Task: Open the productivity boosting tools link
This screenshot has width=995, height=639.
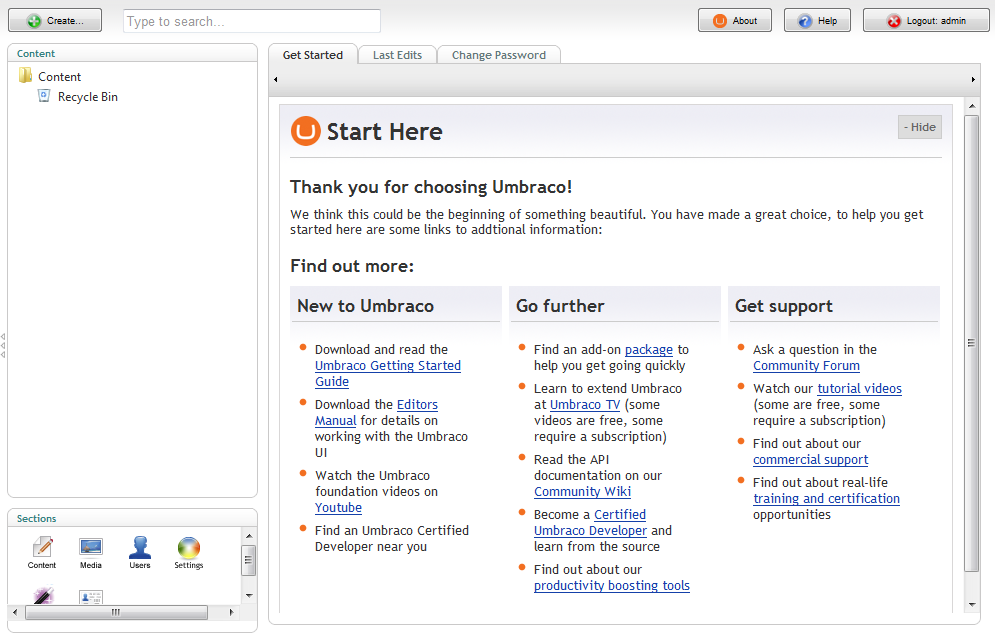Action: (x=612, y=586)
